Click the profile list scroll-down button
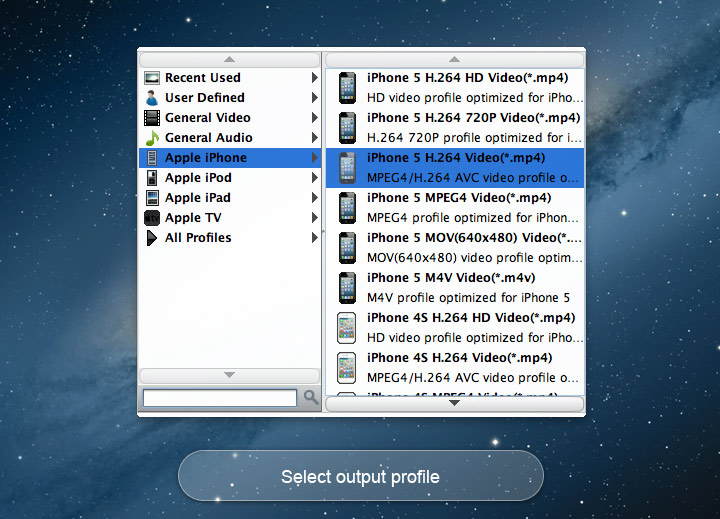The width and height of the screenshot is (720, 519). pyautogui.click(x=455, y=404)
